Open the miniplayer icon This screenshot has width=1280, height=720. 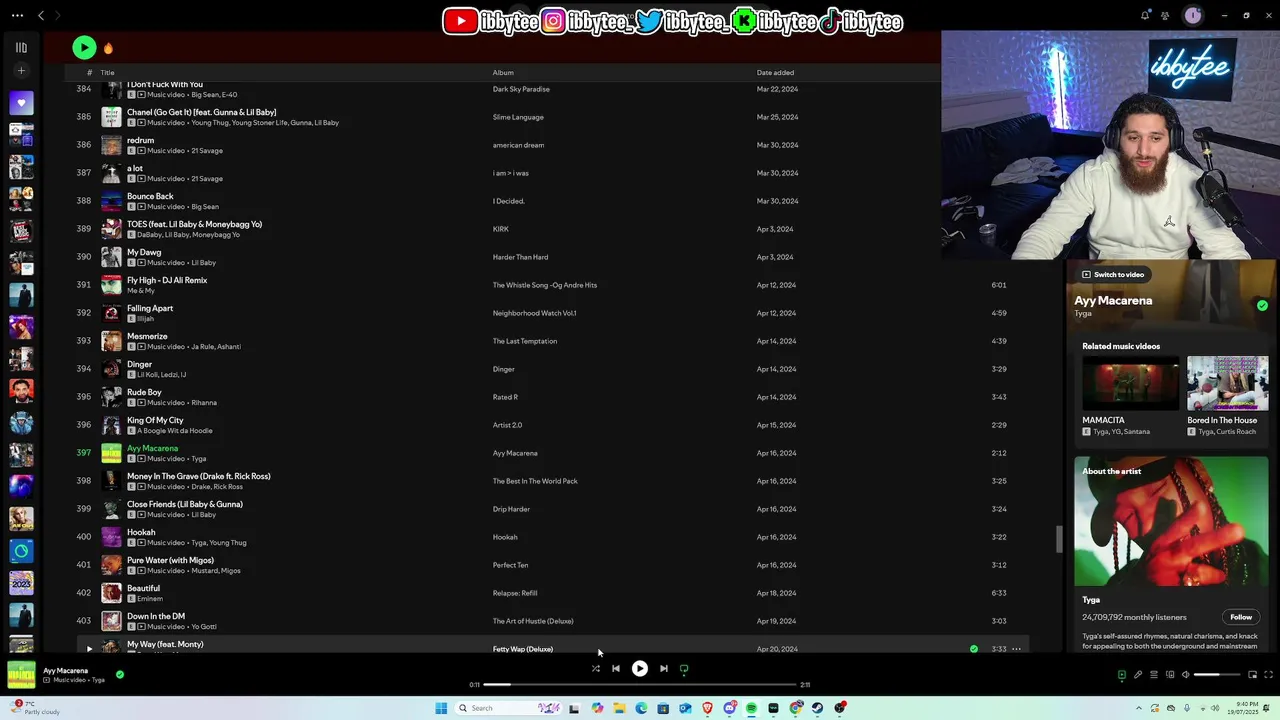click(x=1252, y=675)
